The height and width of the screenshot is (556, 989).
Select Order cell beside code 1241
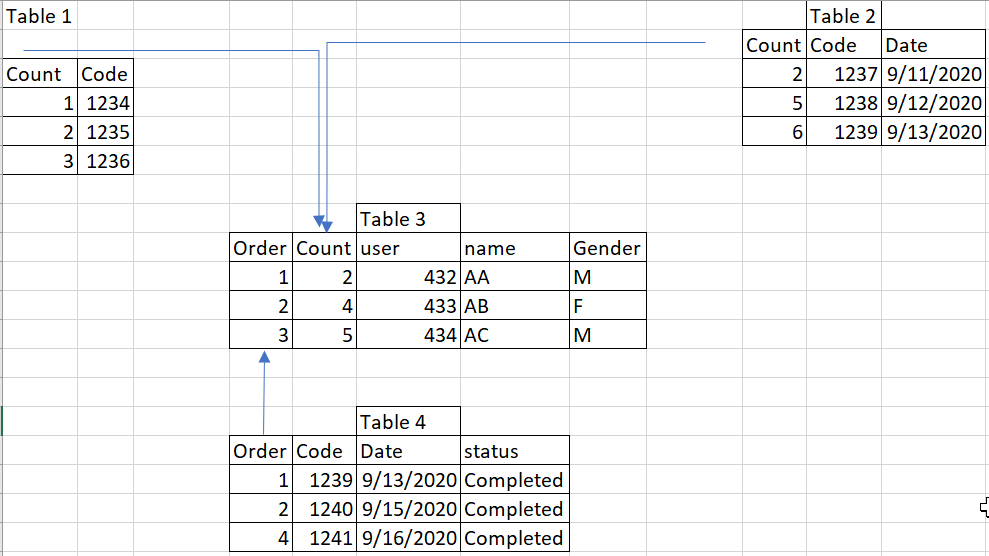tap(260, 538)
